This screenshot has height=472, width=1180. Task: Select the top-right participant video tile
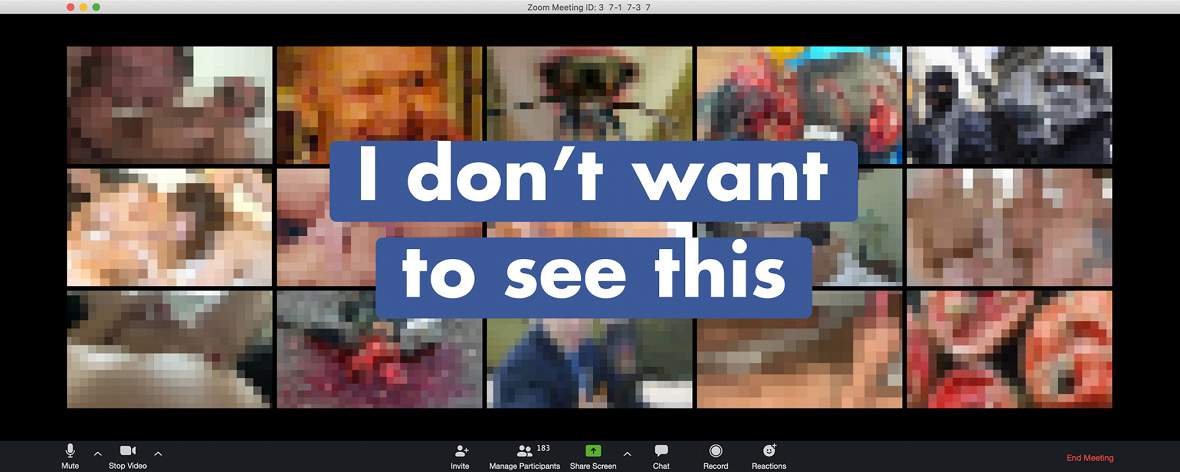pos(1009,105)
